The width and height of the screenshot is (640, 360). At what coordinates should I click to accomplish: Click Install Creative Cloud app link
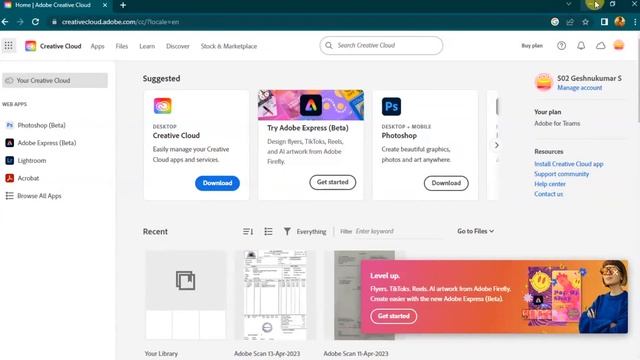point(569,164)
